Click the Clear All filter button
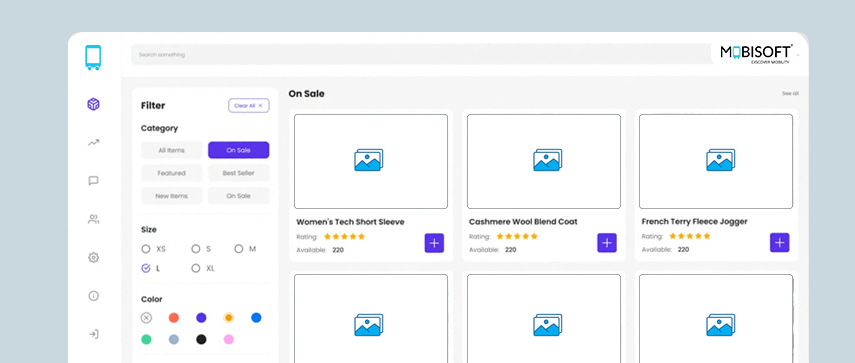Image resolution: width=855 pixels, height=363 pixels. tap(249, 106)
